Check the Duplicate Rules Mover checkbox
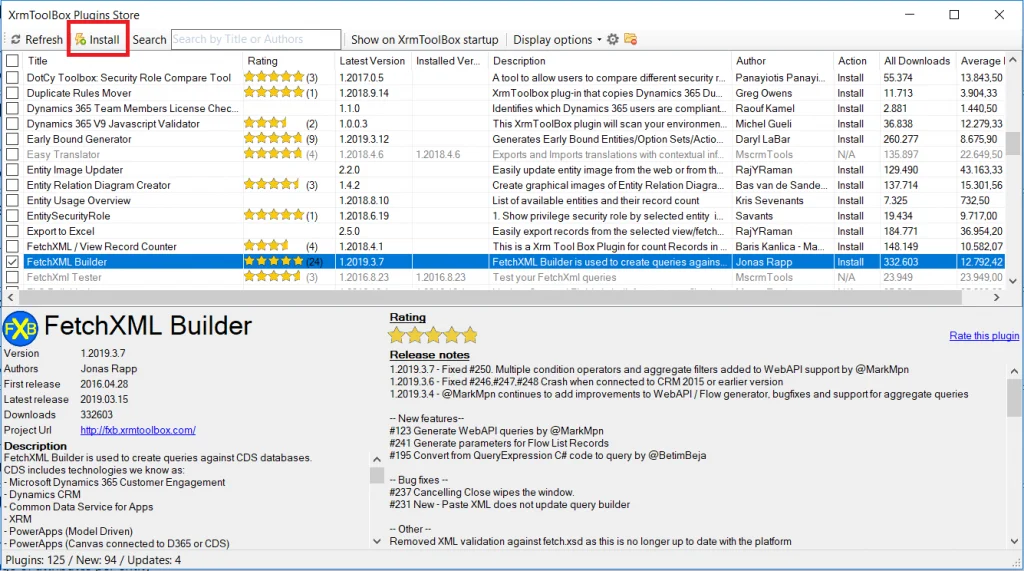The image size is (1024, 571). pos(12,93)
